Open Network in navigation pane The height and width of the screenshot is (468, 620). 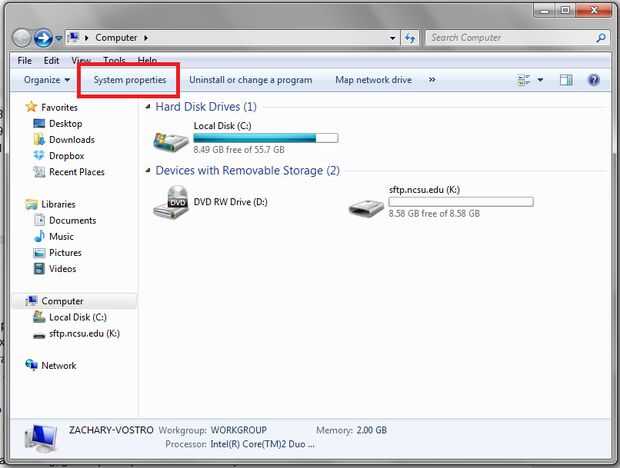[x=59, y=366]
